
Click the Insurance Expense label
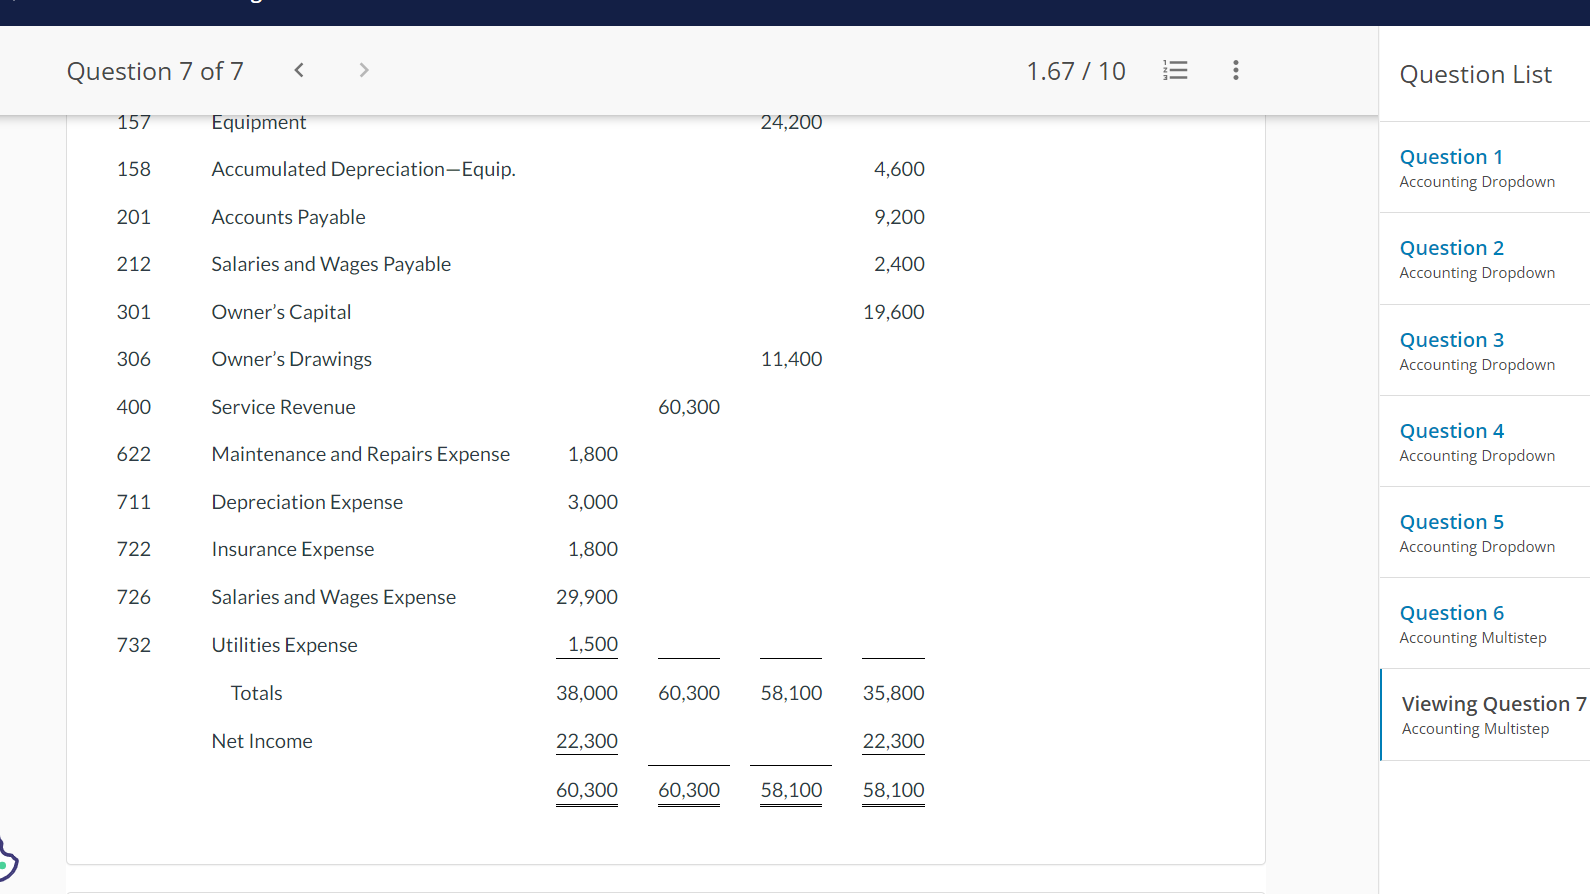(x=292, y=549)
